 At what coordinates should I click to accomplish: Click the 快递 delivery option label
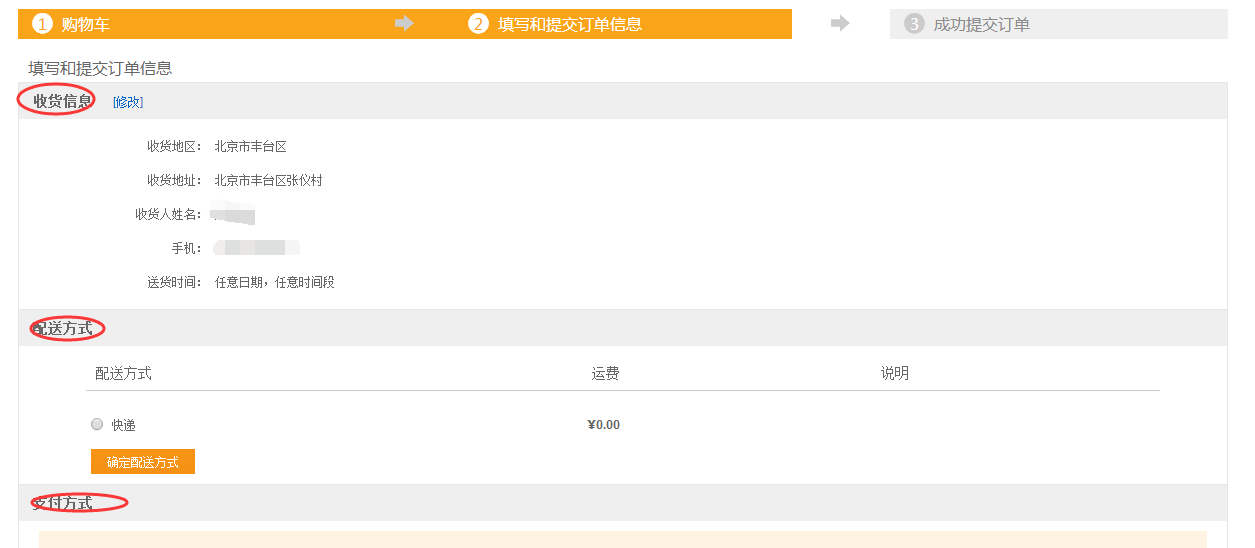(123, 425)
